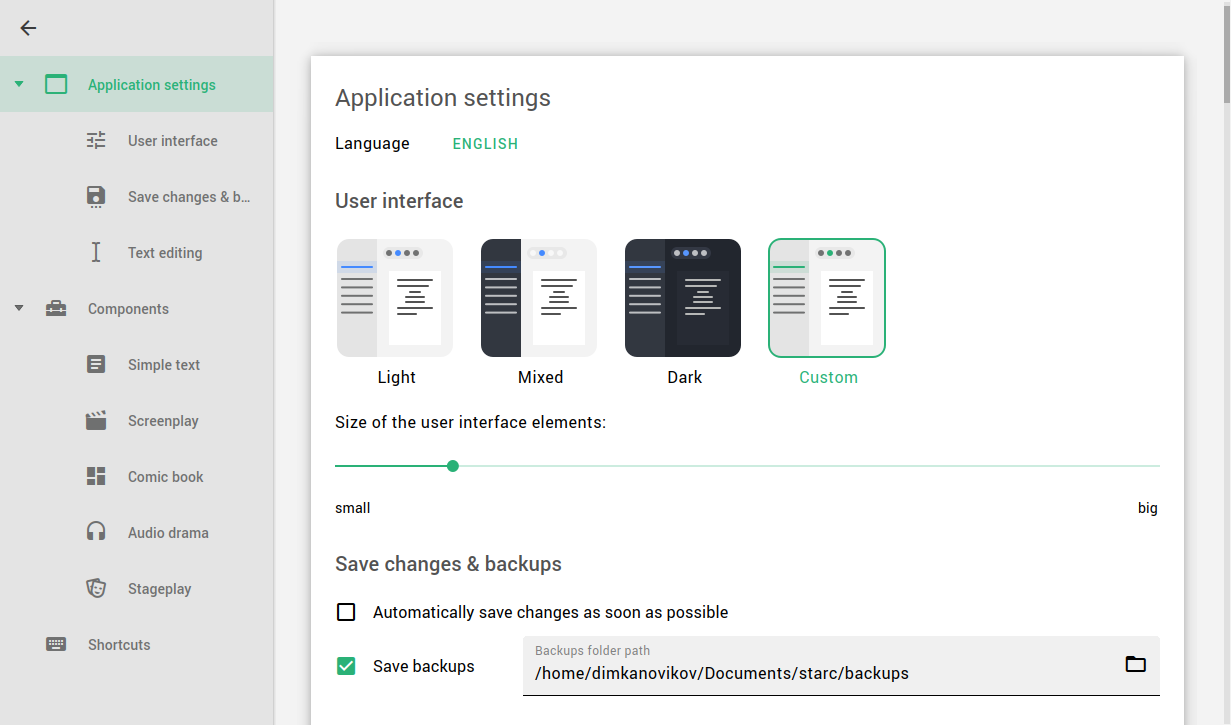Click the Simple text document icon
The width and height of the screenshot is (1231, 725).
click(96, 365)
